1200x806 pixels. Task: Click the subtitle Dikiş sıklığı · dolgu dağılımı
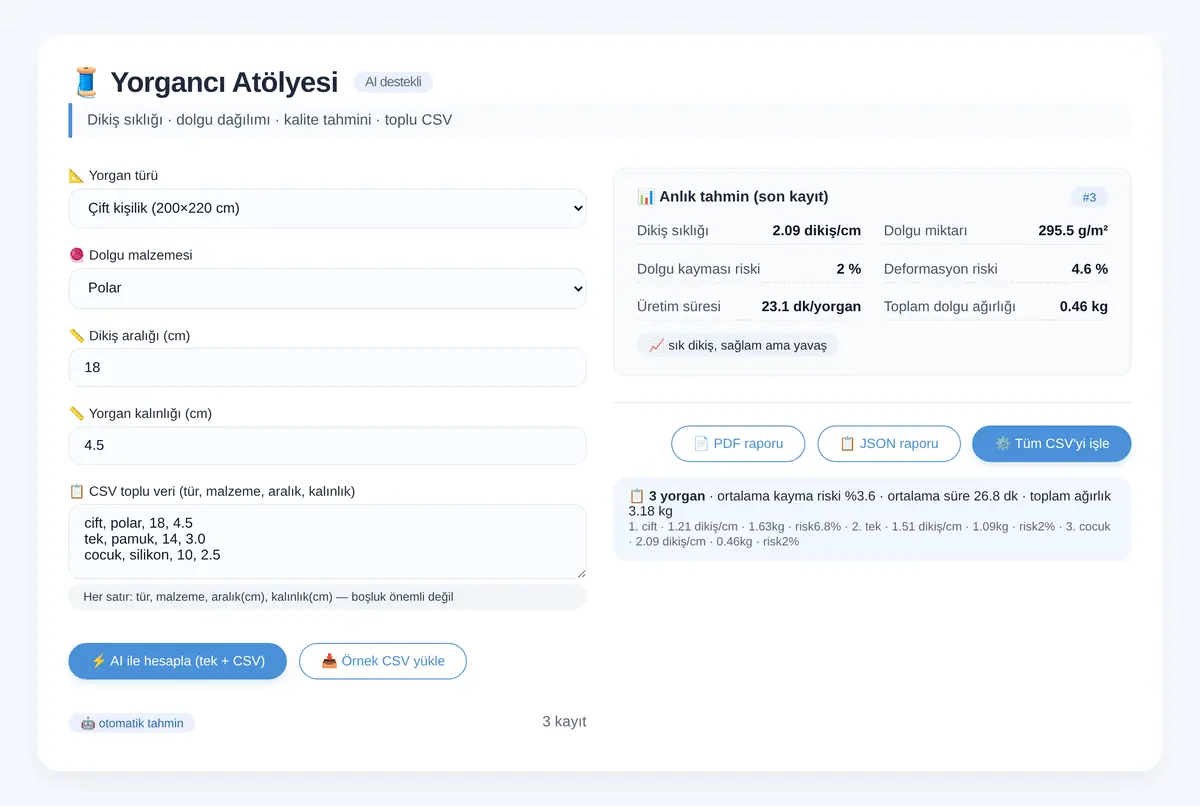270,120
